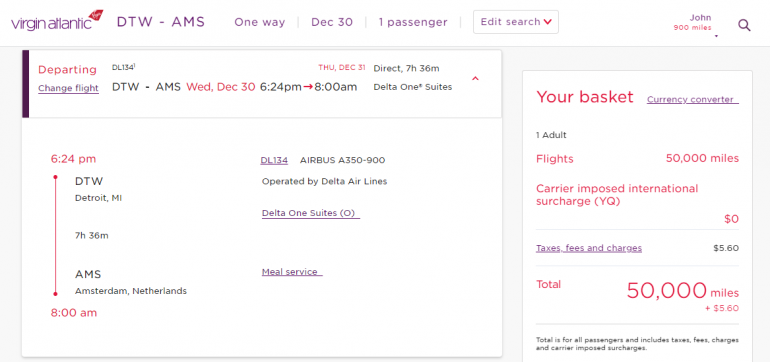Click the Virgin Atlantic logo
This screenshot has height=362, width=770.
tap(57, 21)
